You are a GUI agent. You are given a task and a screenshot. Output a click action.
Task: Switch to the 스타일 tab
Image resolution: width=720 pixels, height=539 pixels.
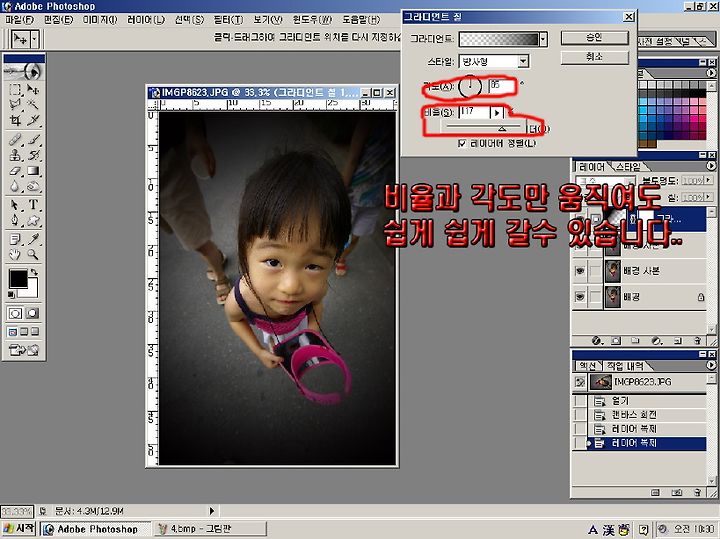point(628,166)
